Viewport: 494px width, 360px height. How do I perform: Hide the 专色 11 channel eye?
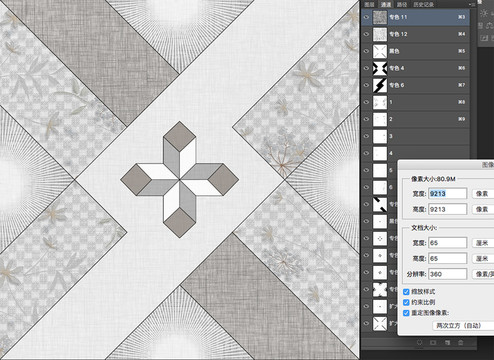367,17
